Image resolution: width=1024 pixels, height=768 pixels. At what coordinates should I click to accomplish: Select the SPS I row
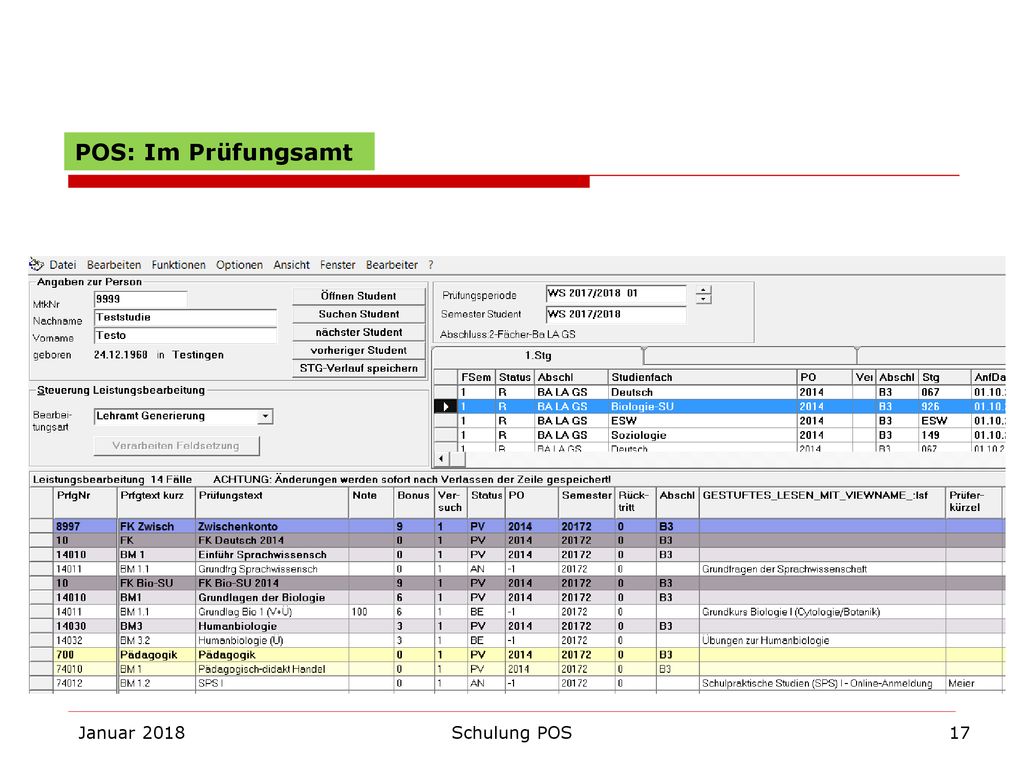(516, 684)
